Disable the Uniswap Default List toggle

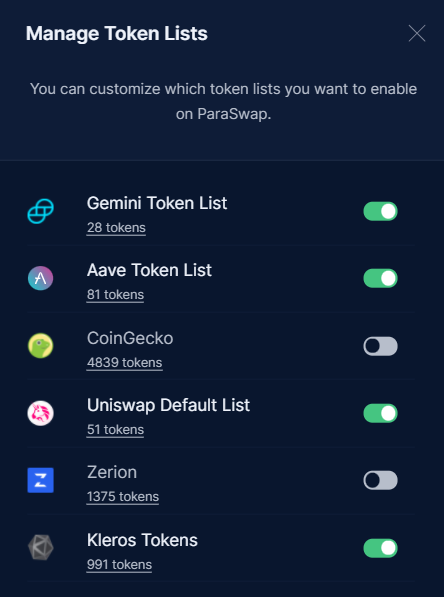click(380, 413)
